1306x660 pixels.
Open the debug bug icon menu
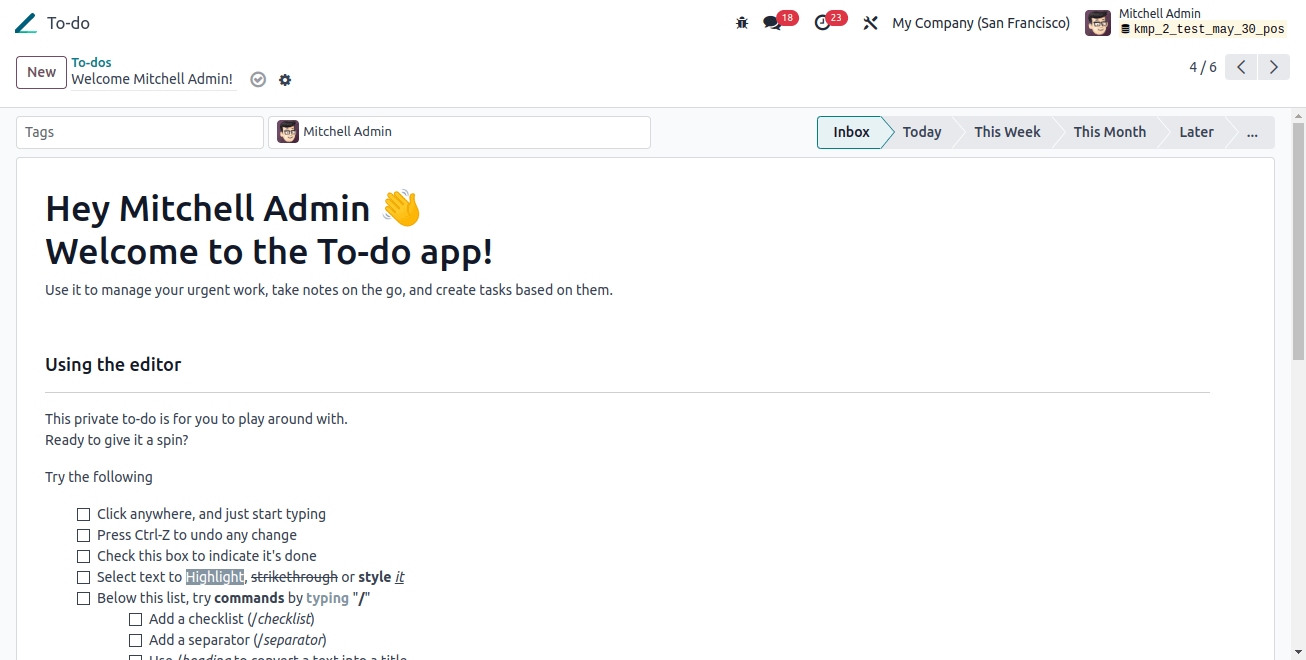point(742,23)
